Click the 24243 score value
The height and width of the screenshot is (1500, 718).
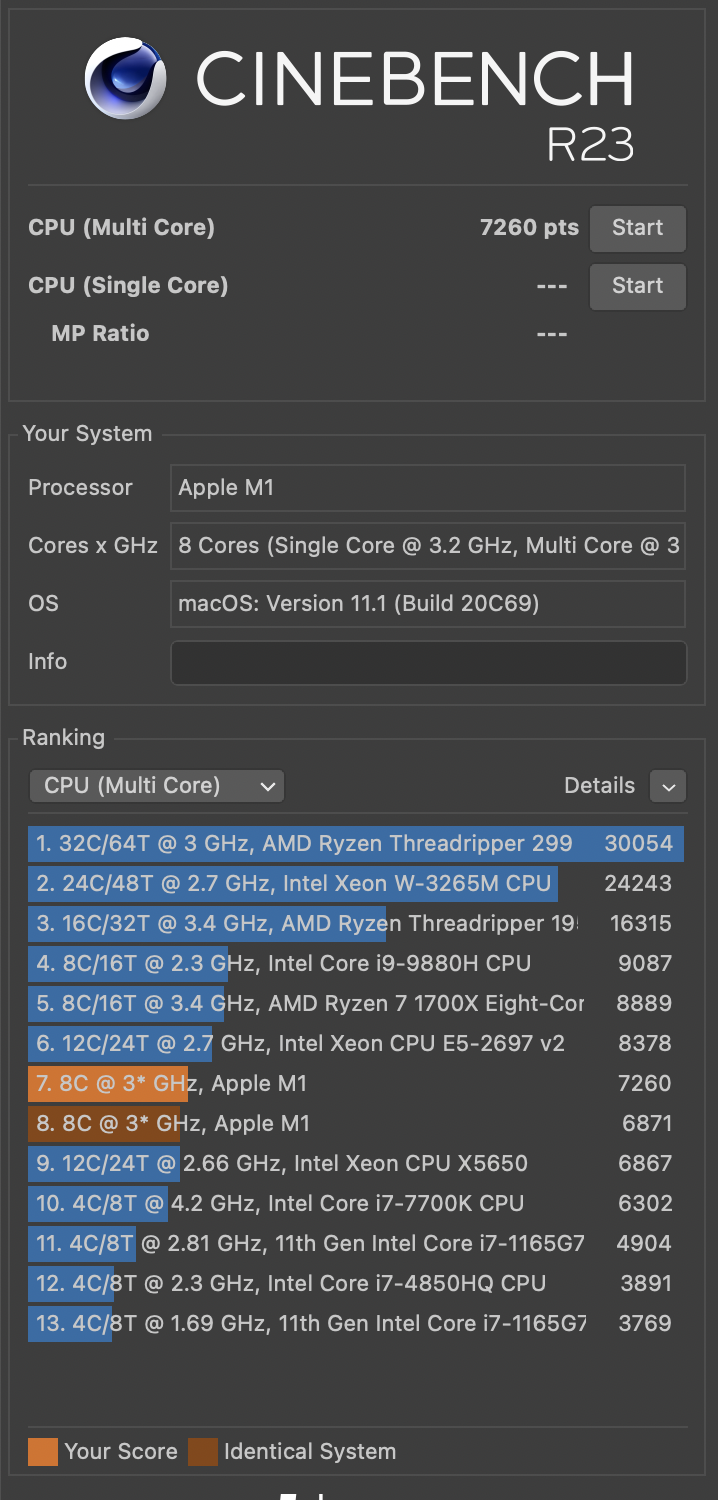639,883
